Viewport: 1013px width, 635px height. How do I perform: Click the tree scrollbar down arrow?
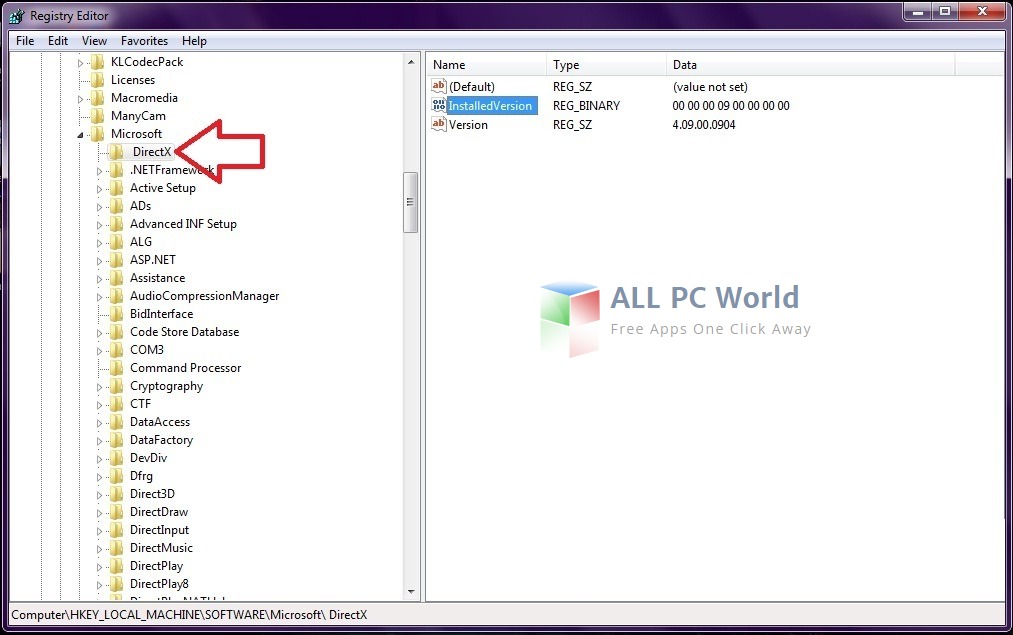click(411, 592)
